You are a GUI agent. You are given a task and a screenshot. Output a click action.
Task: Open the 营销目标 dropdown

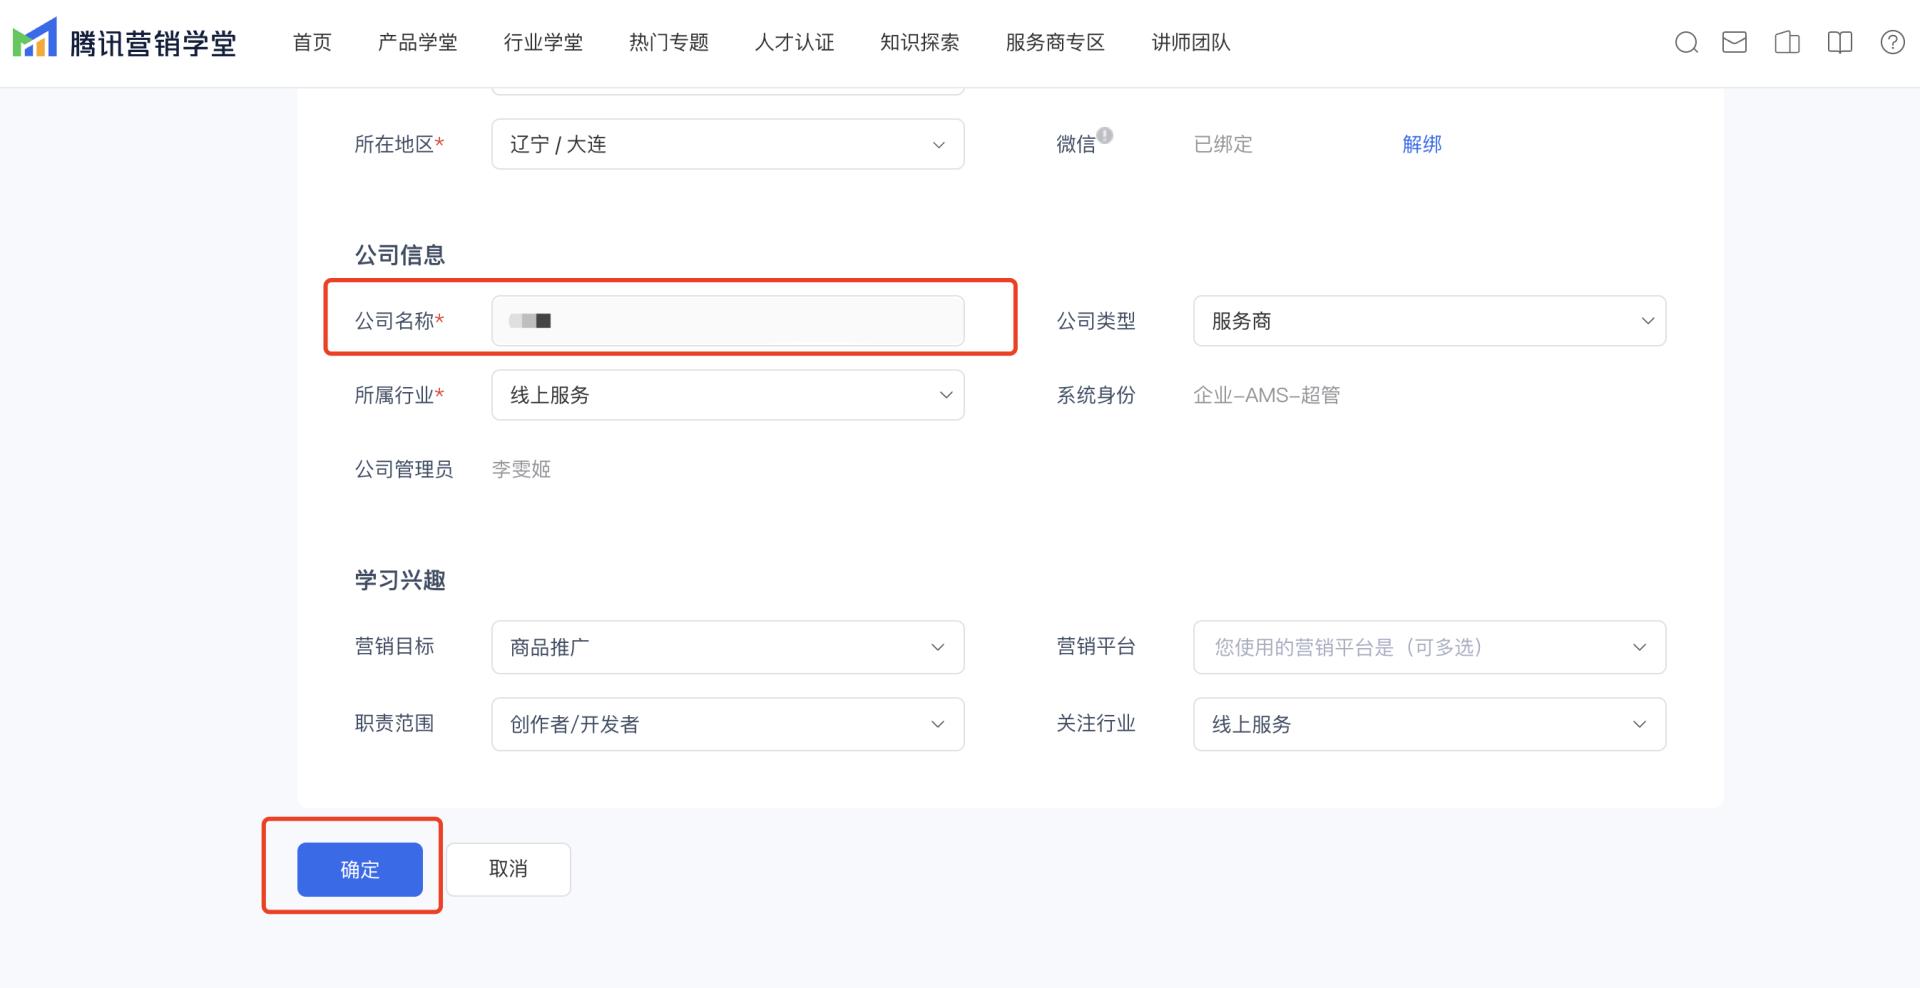(x=727, y=647)
